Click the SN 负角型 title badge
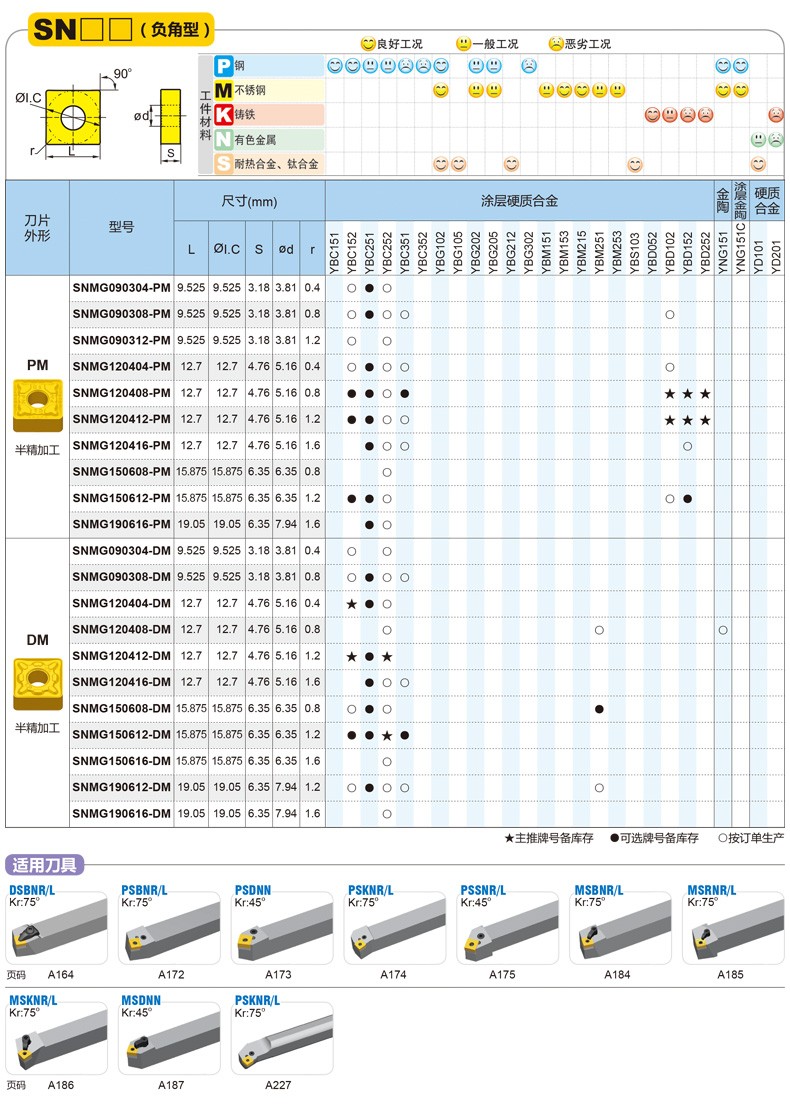 [121, 30]
